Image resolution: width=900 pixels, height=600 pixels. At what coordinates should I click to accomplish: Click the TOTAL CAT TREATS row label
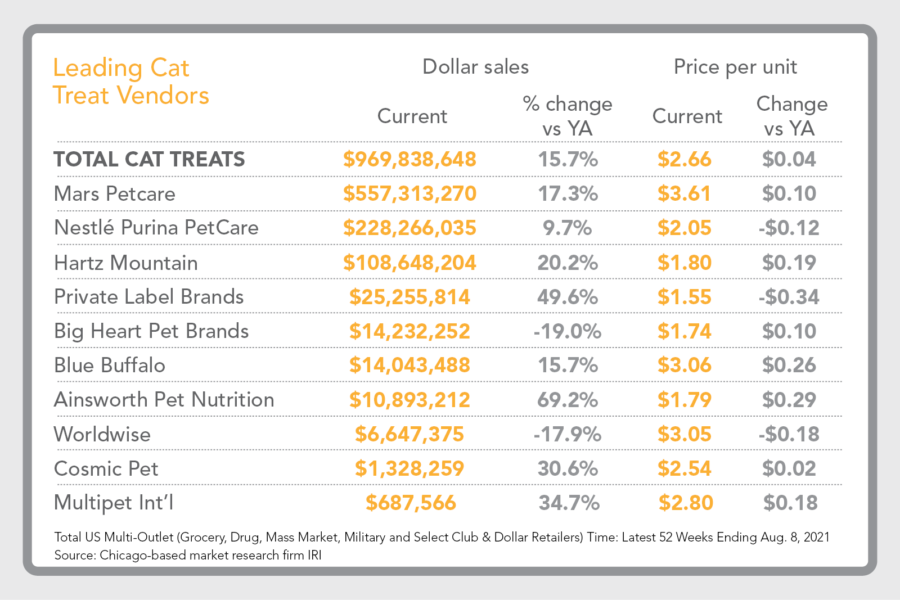(149, 159)
